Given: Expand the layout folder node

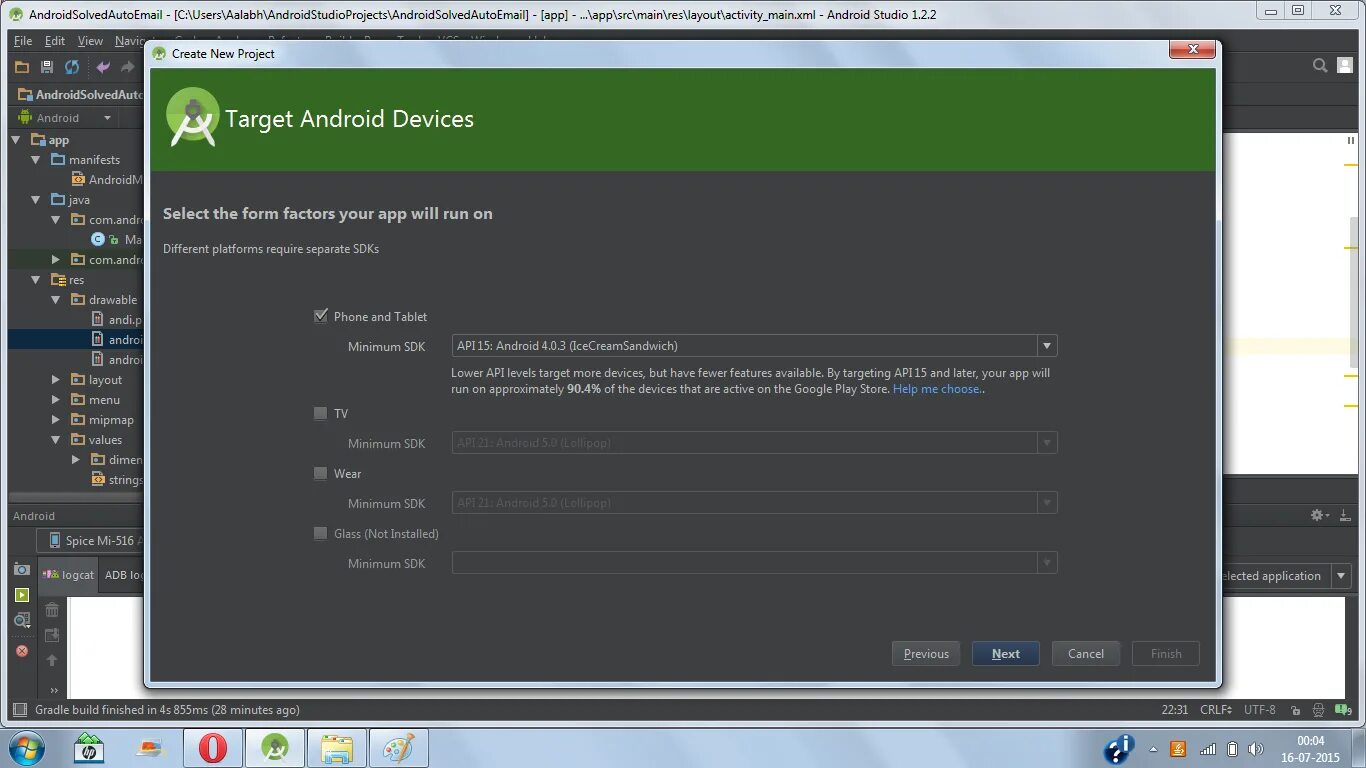Looking at the screenshot, I should (56, 380).
